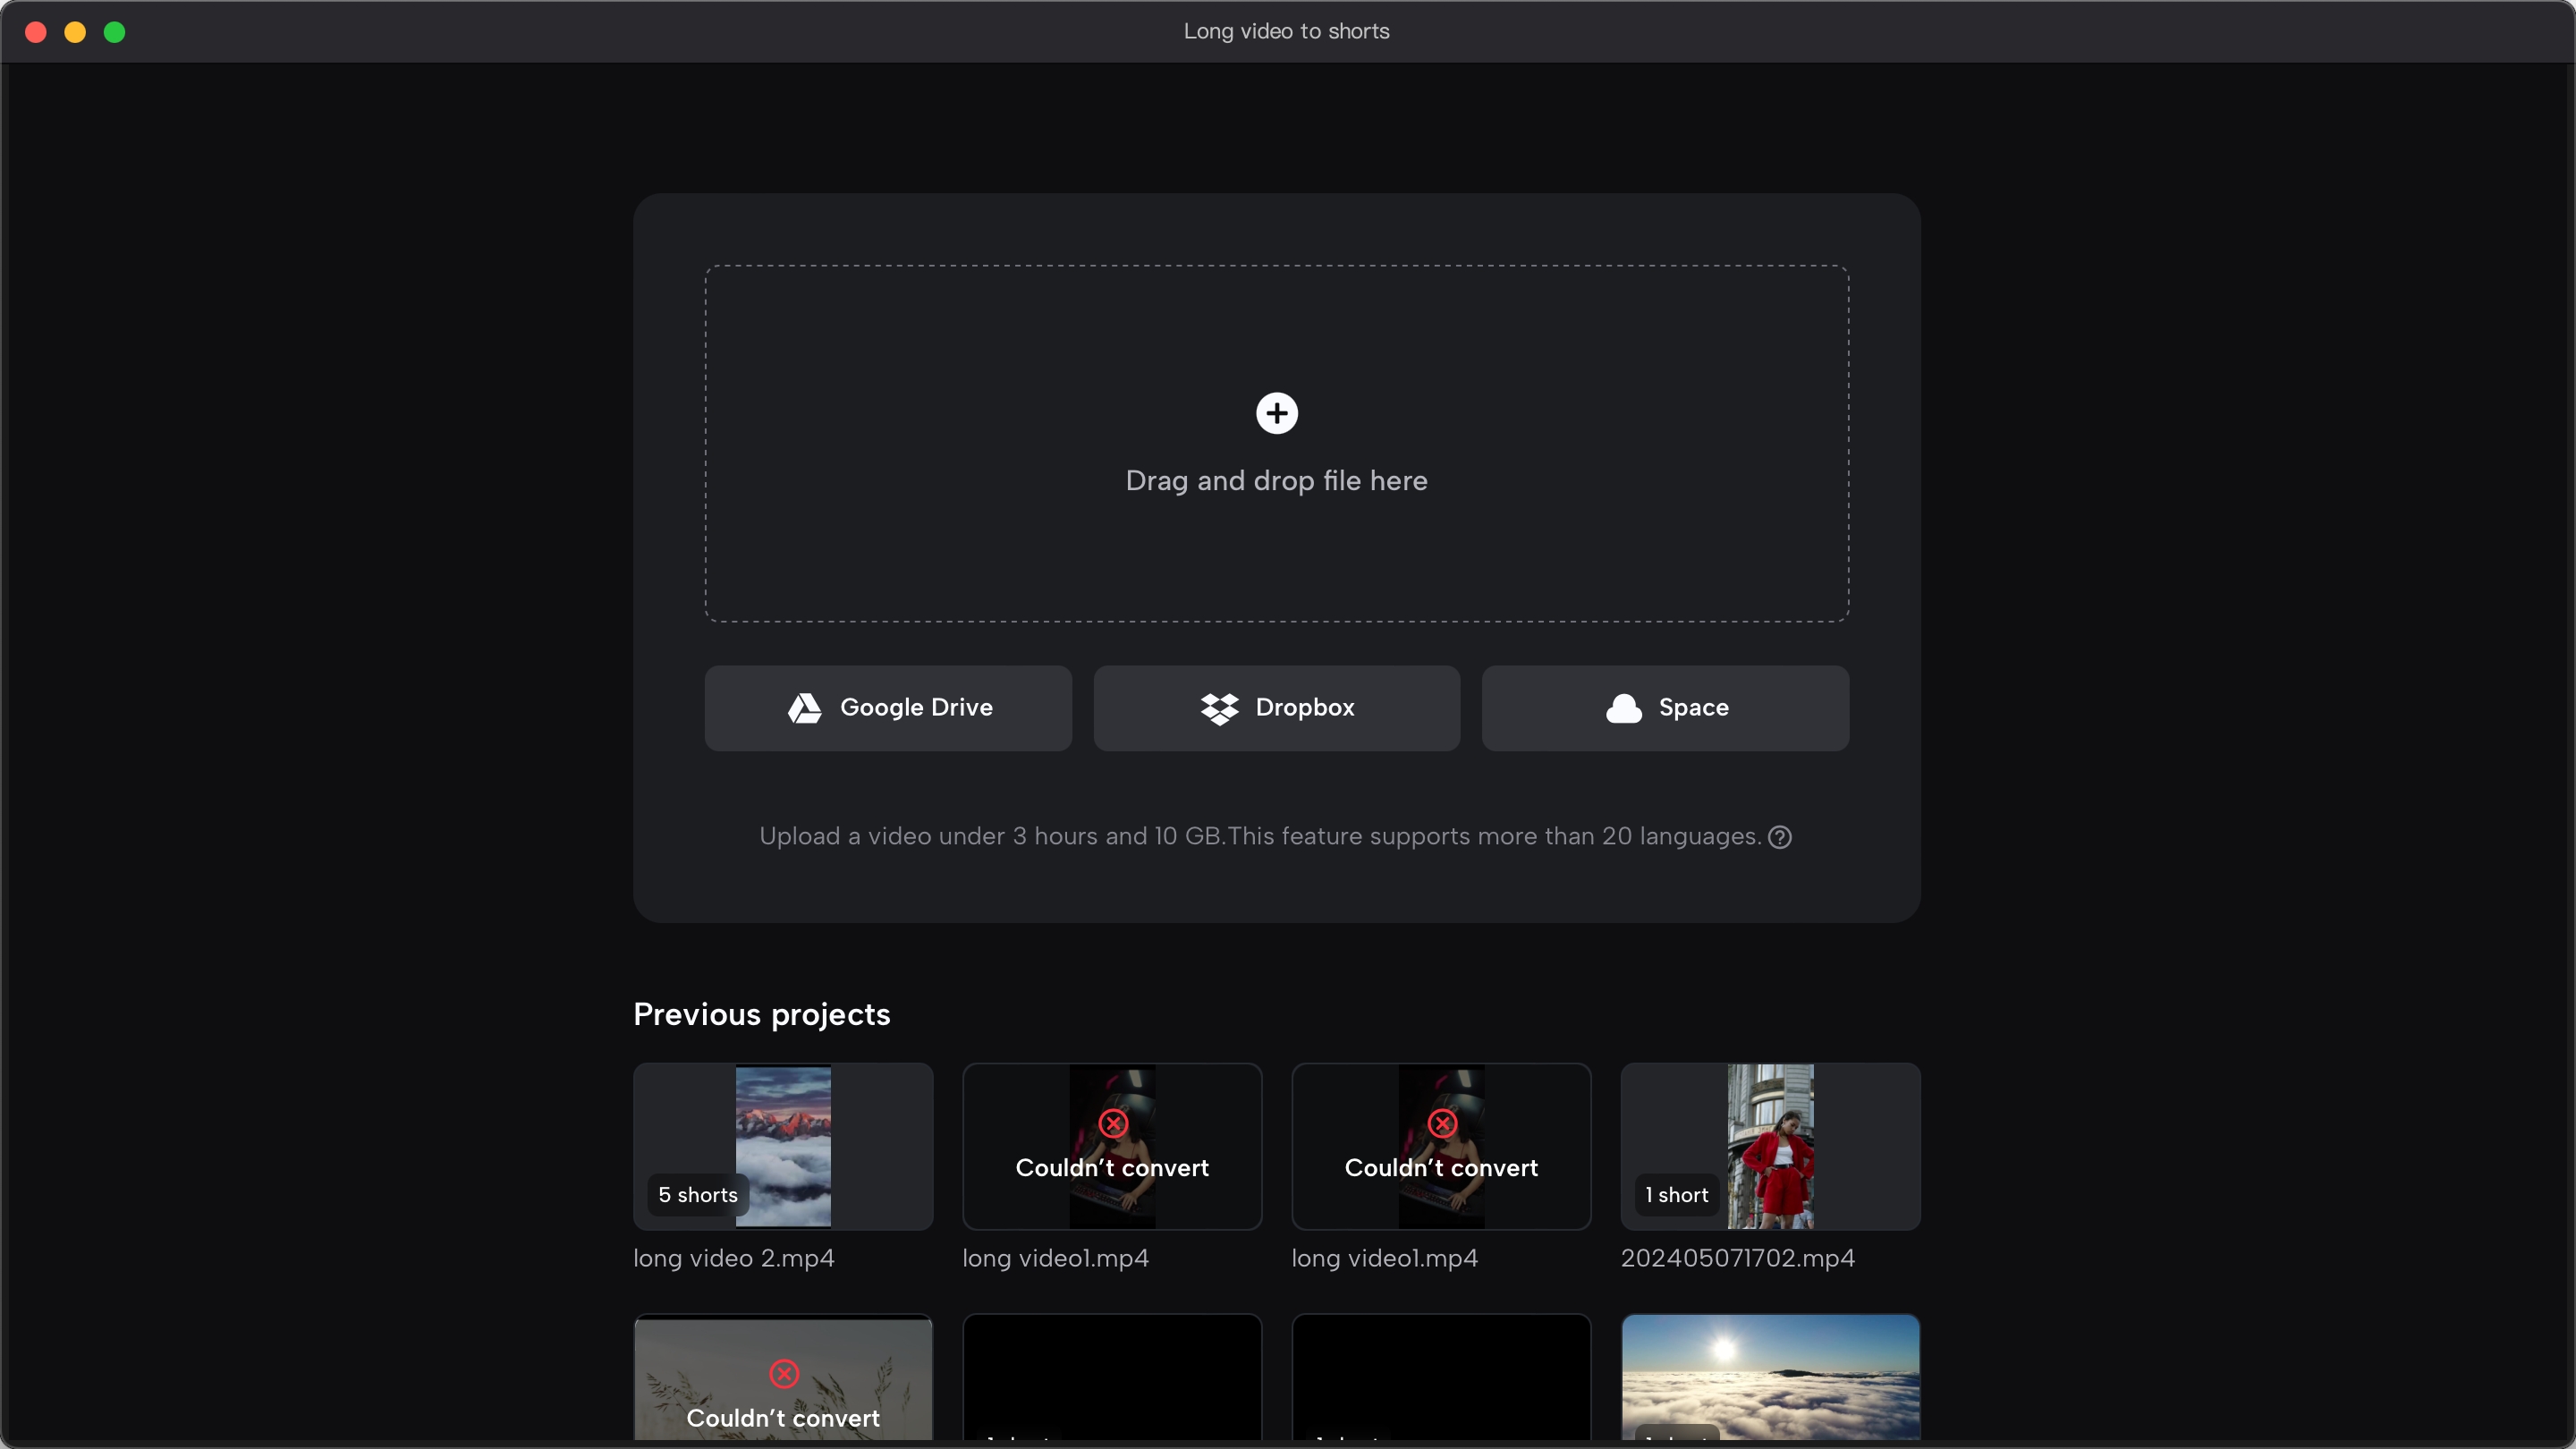This screenshot has height=1449, width=2576.
Task: Click the error icon on second long video1.mp4
Action: [x=1440, y=1125]
